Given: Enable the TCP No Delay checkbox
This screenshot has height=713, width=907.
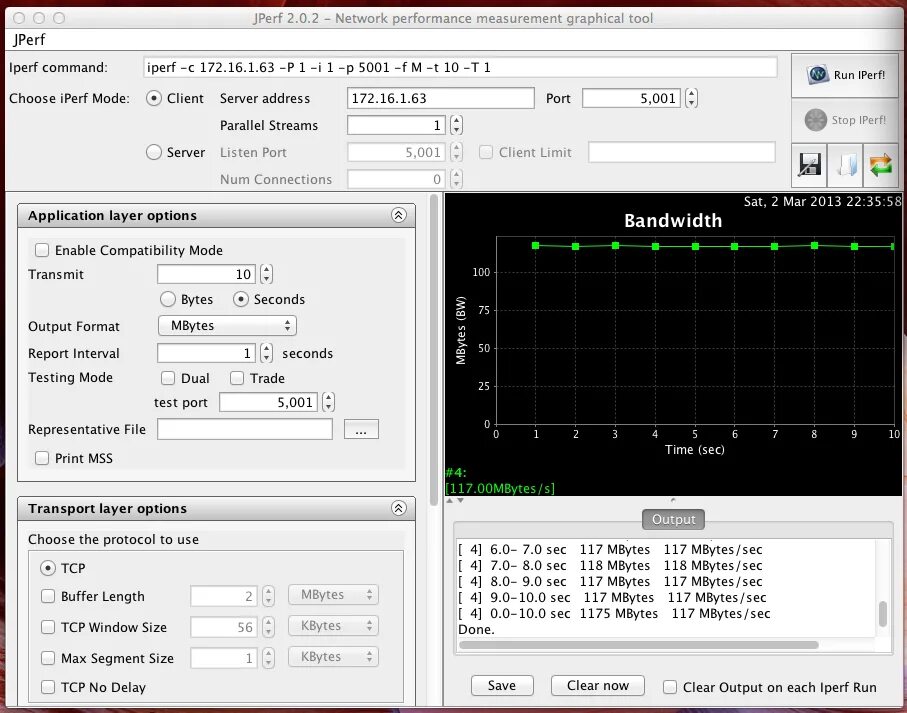Looking at the screenshot, I should [x=48, y=687].
